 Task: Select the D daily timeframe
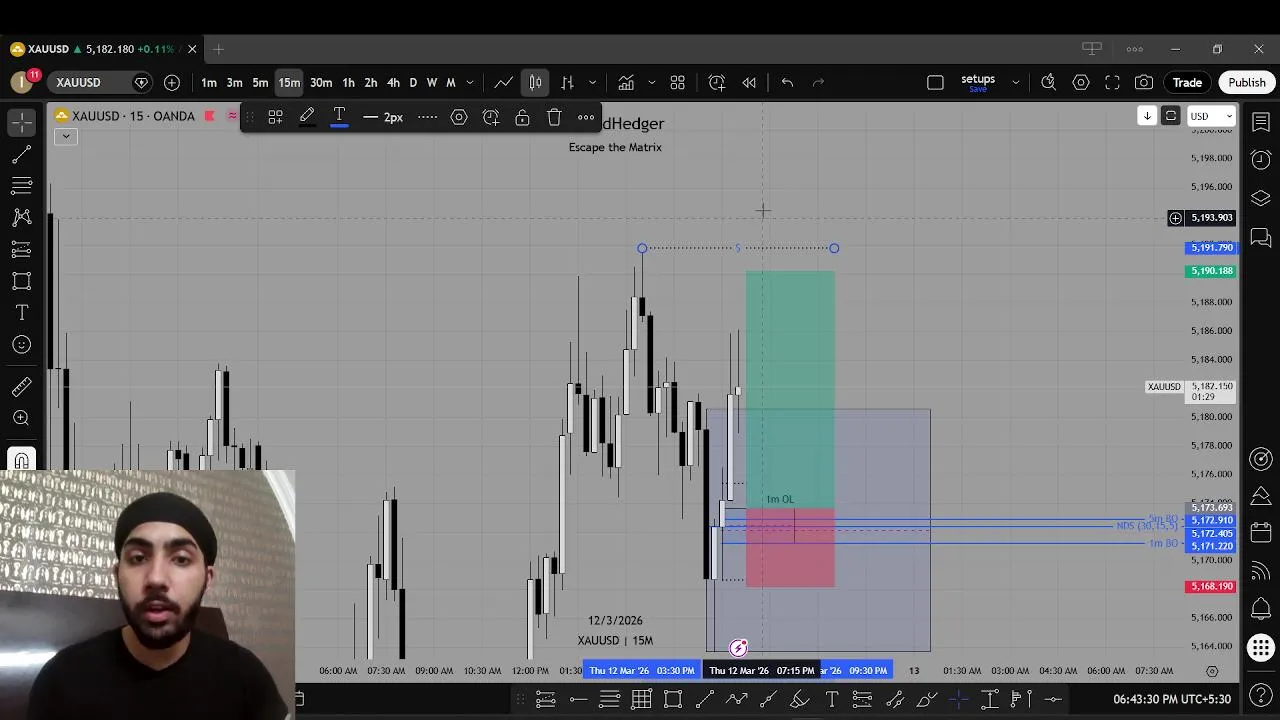coord(413,82)
